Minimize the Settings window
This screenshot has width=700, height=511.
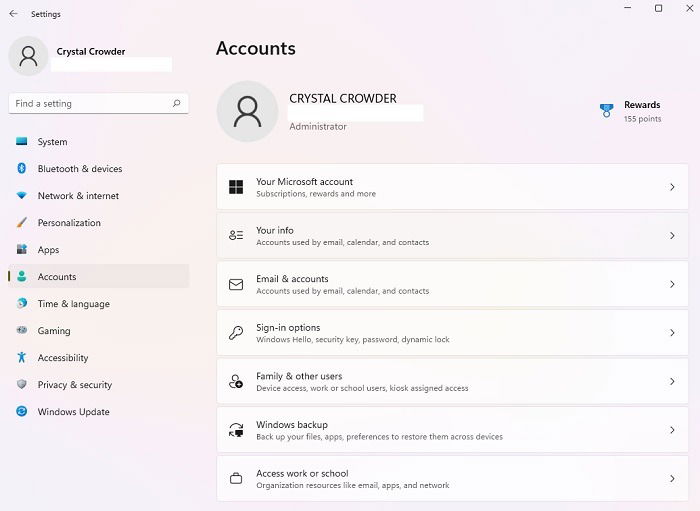(x=628, y=8)
